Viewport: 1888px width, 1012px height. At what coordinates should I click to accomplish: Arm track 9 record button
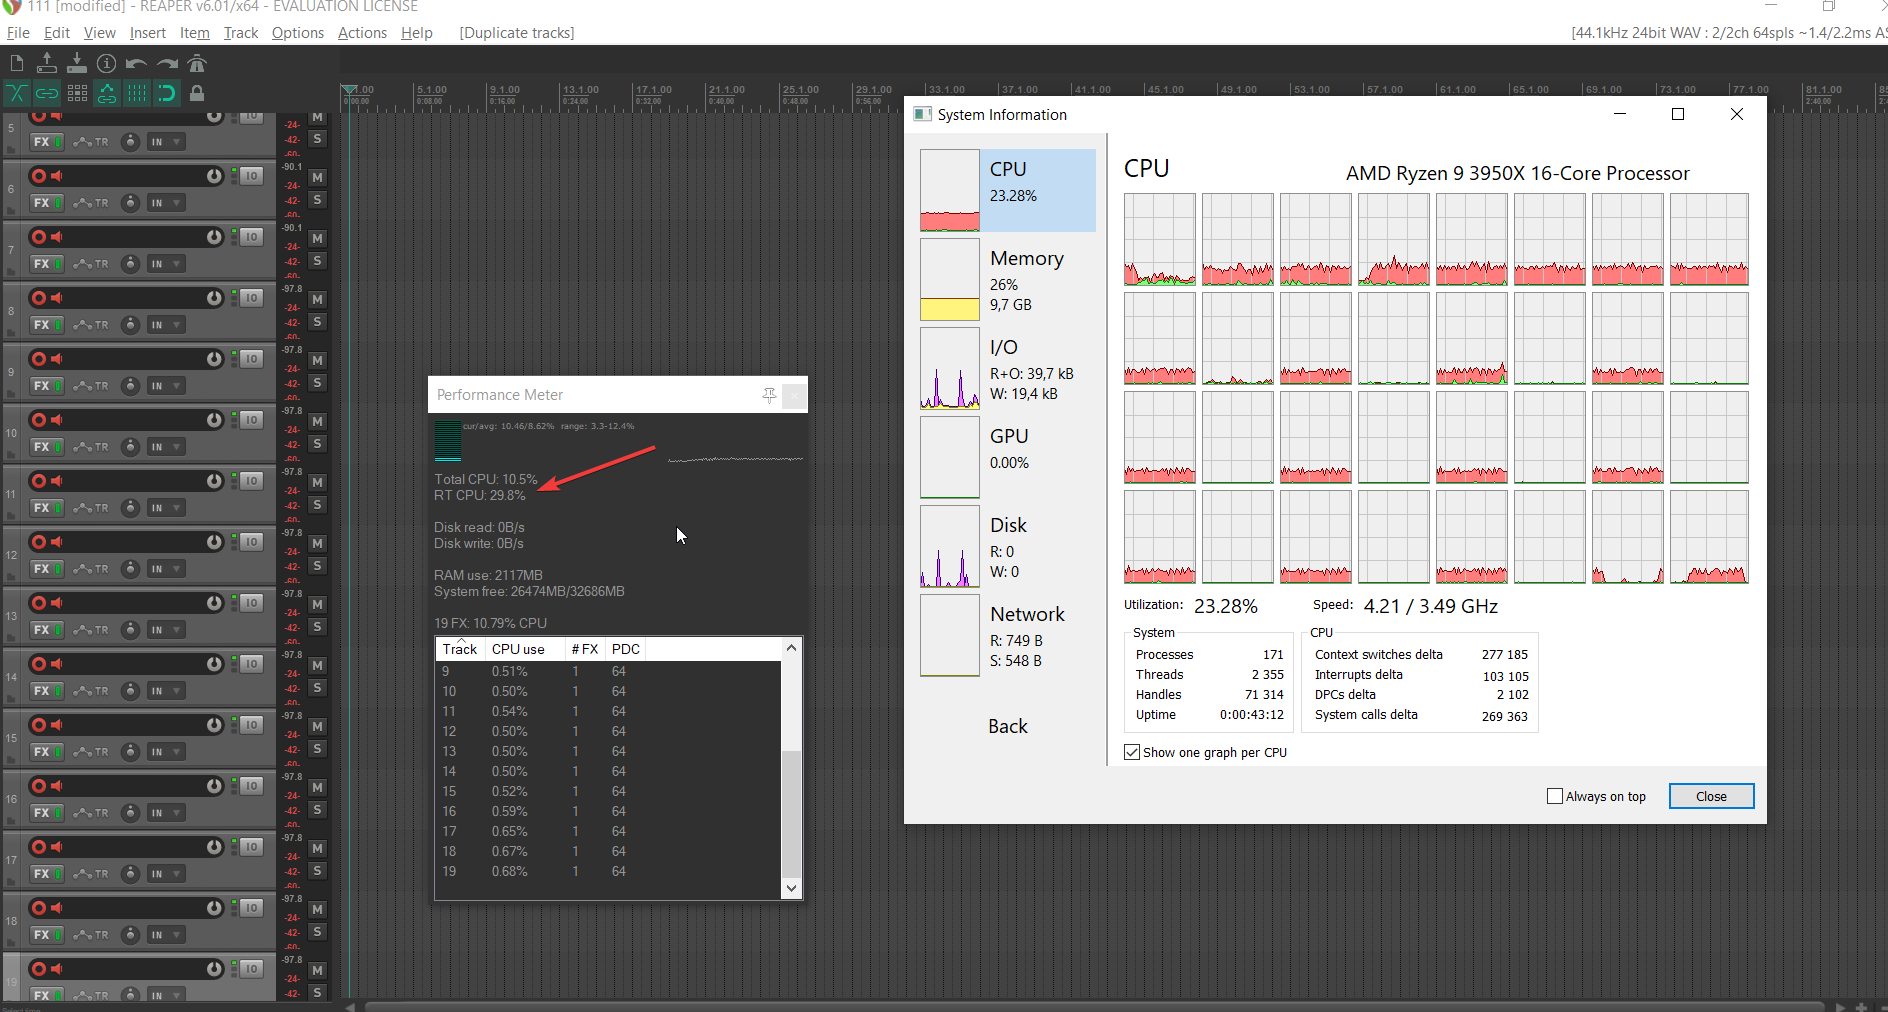pos(39,359)
